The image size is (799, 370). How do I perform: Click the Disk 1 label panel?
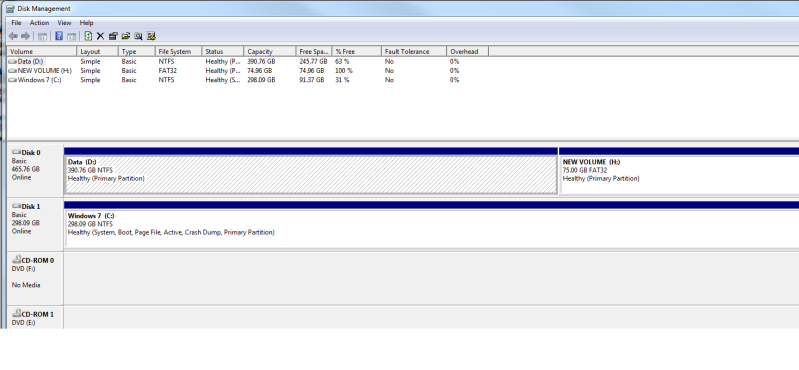pyautogui.click(x=35, y=225)
